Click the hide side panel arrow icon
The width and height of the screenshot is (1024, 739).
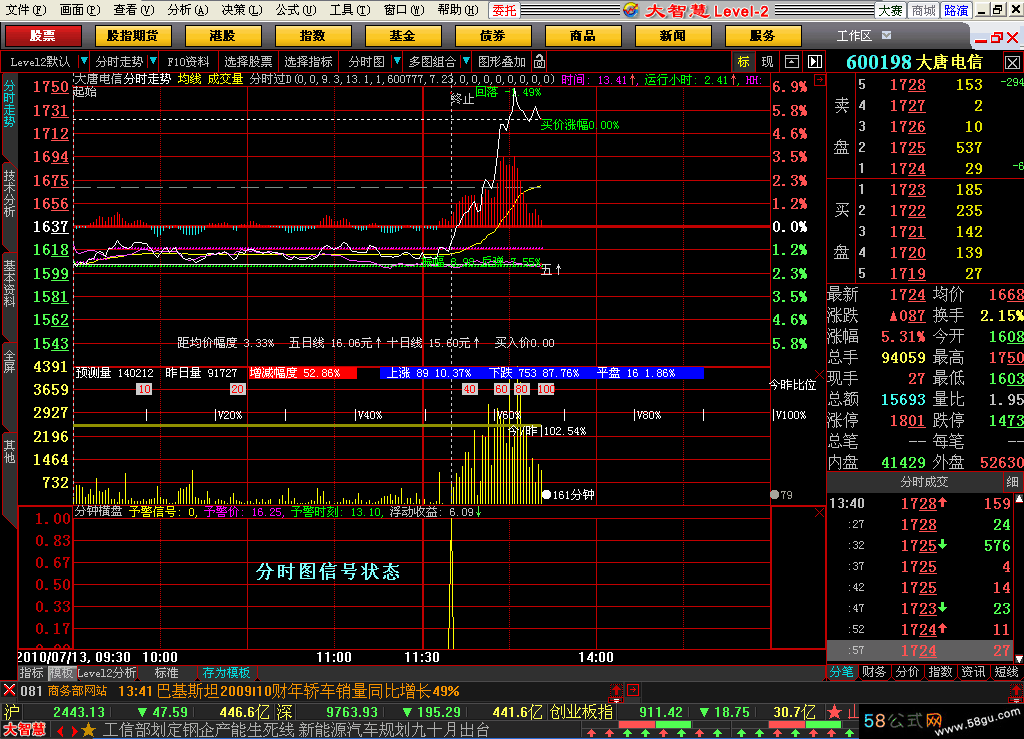point(814,61)
